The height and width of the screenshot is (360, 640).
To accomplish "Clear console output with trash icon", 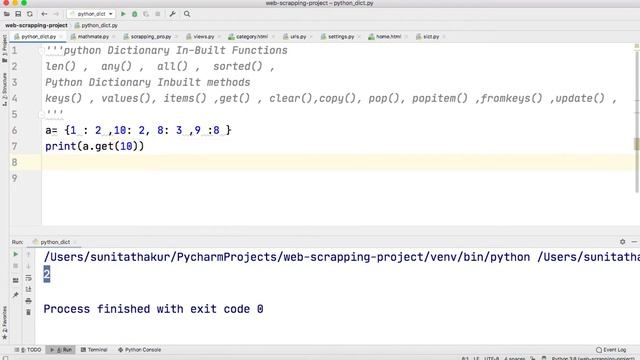I will [x=29, y=312].
